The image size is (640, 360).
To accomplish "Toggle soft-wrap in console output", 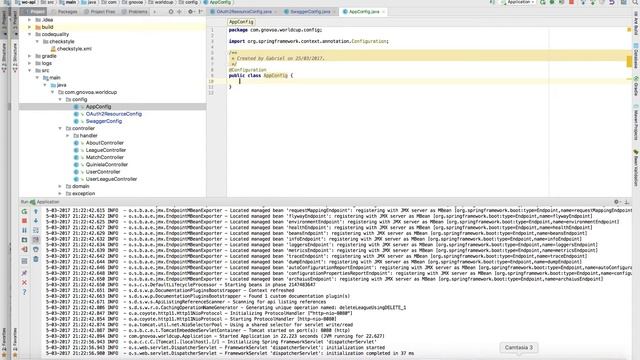I will pyautogui.click(x=36, y=230).
